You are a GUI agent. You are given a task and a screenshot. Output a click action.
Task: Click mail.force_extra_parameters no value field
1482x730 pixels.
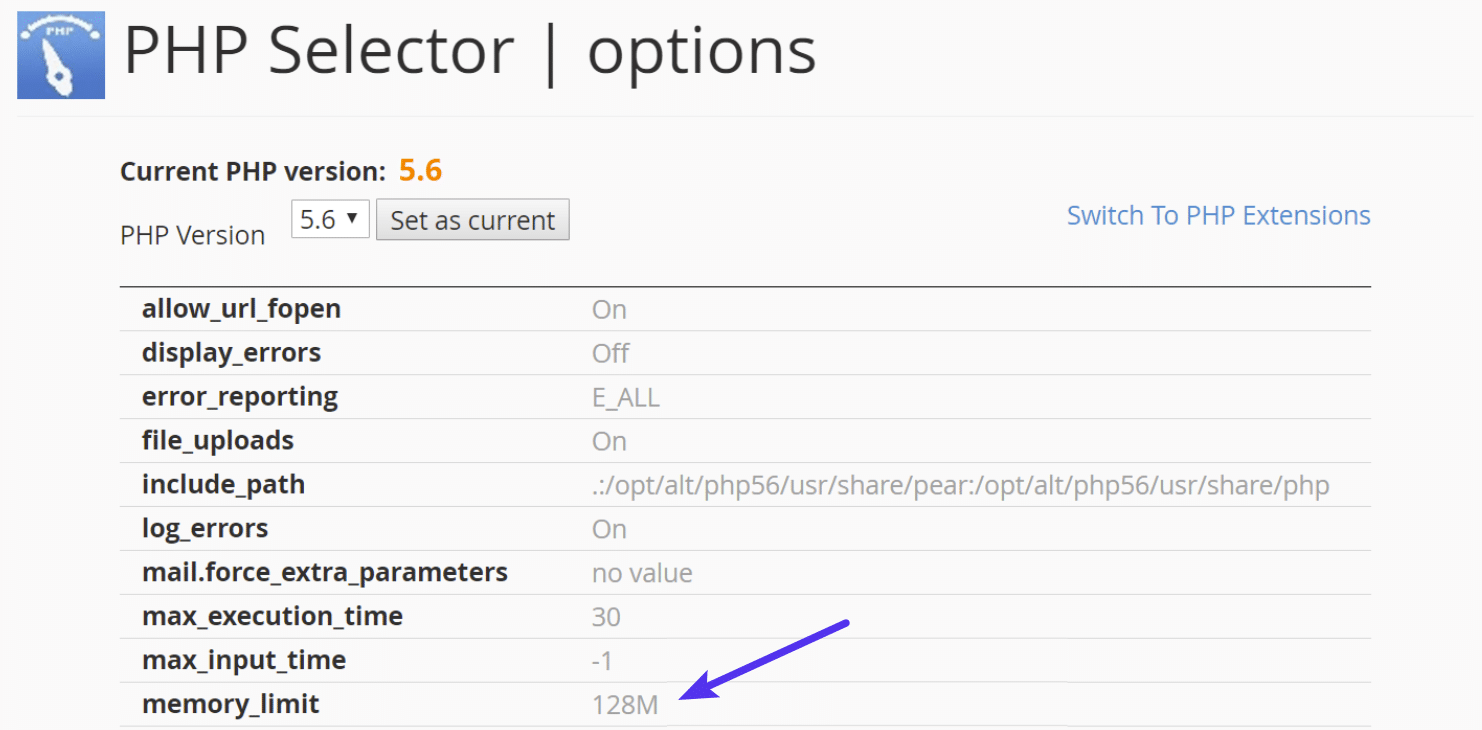[643, 572]
